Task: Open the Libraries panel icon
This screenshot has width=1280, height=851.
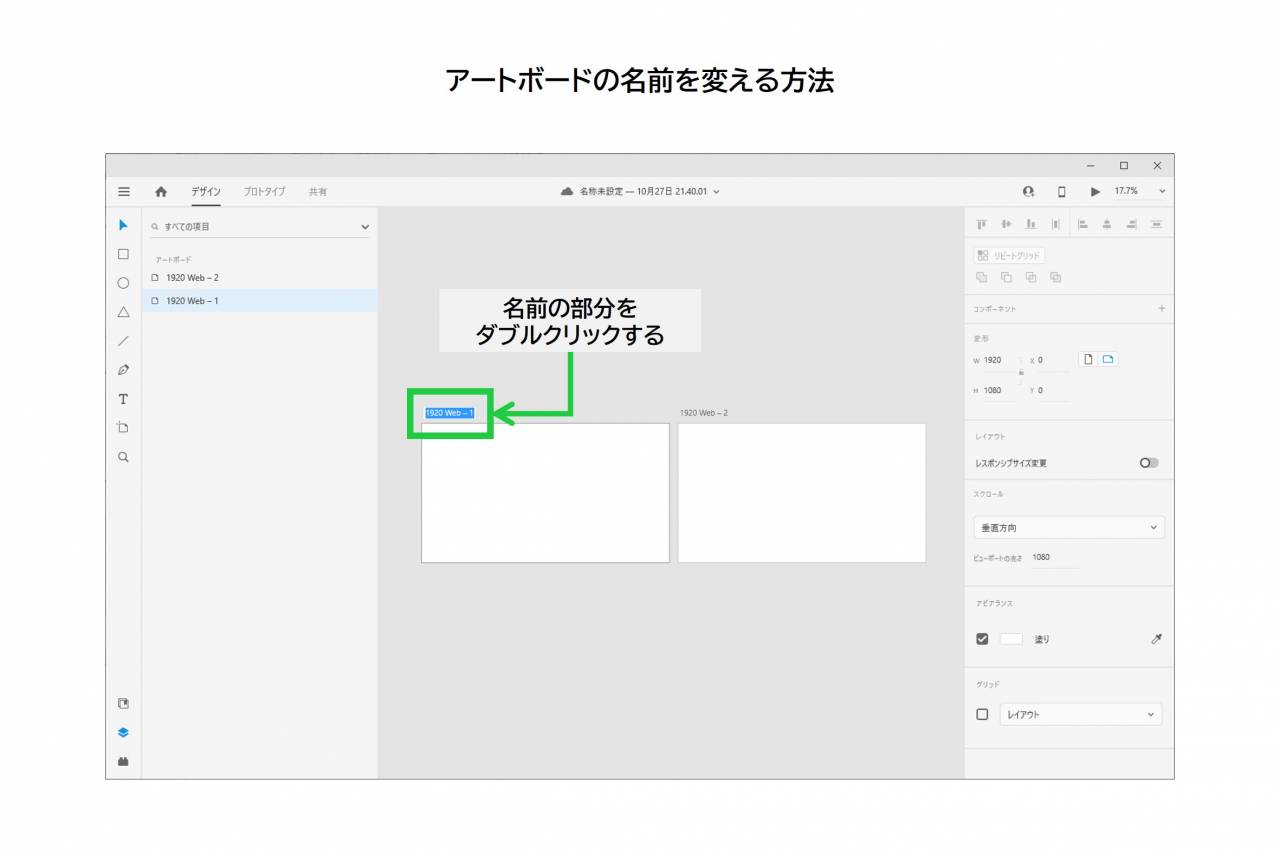Action: [x=124, y=703]
